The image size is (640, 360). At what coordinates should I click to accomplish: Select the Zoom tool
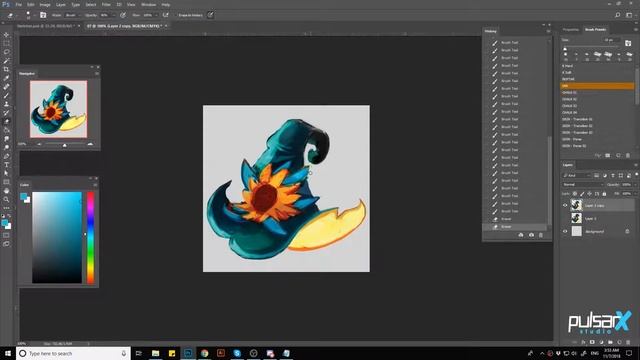pos(6,200)
